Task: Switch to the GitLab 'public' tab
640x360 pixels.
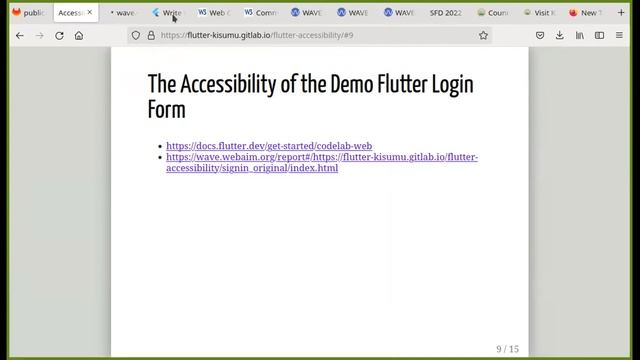Action: (x=29, y=13)
